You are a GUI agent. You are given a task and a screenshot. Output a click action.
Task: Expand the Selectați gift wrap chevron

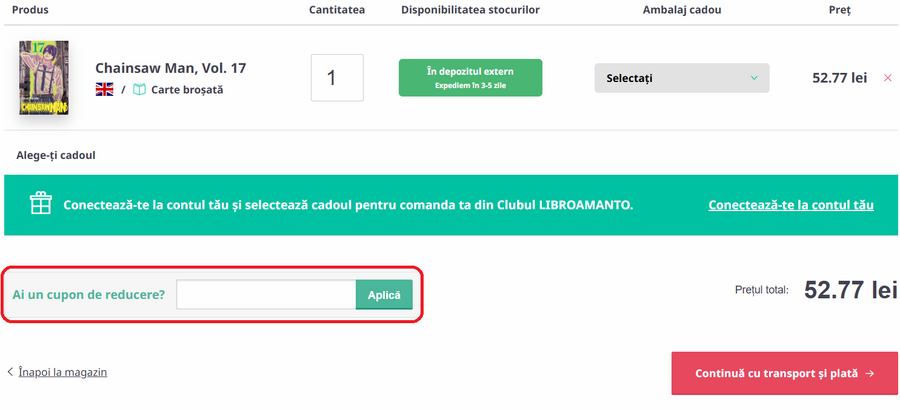tap(754, 78)
